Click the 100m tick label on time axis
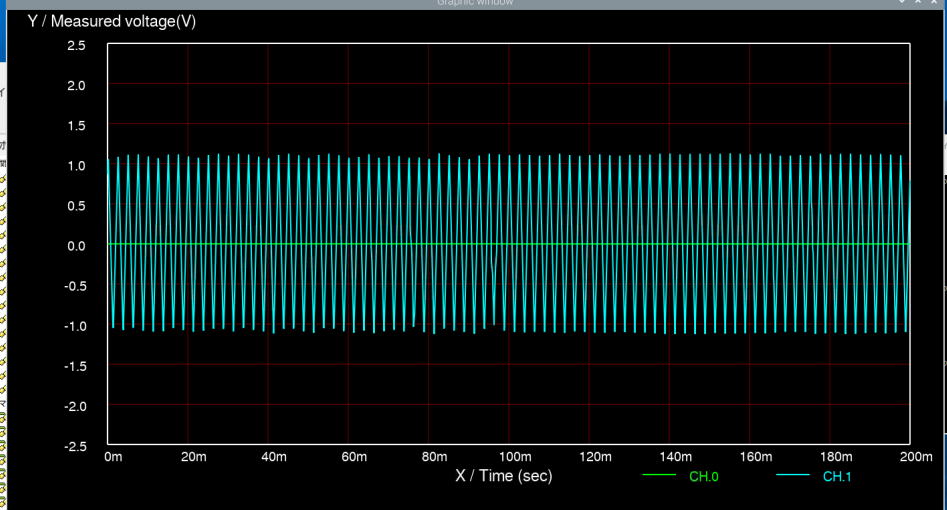Image resolution: width=947 pixels, height=510 pixels. tap(515, 457)
